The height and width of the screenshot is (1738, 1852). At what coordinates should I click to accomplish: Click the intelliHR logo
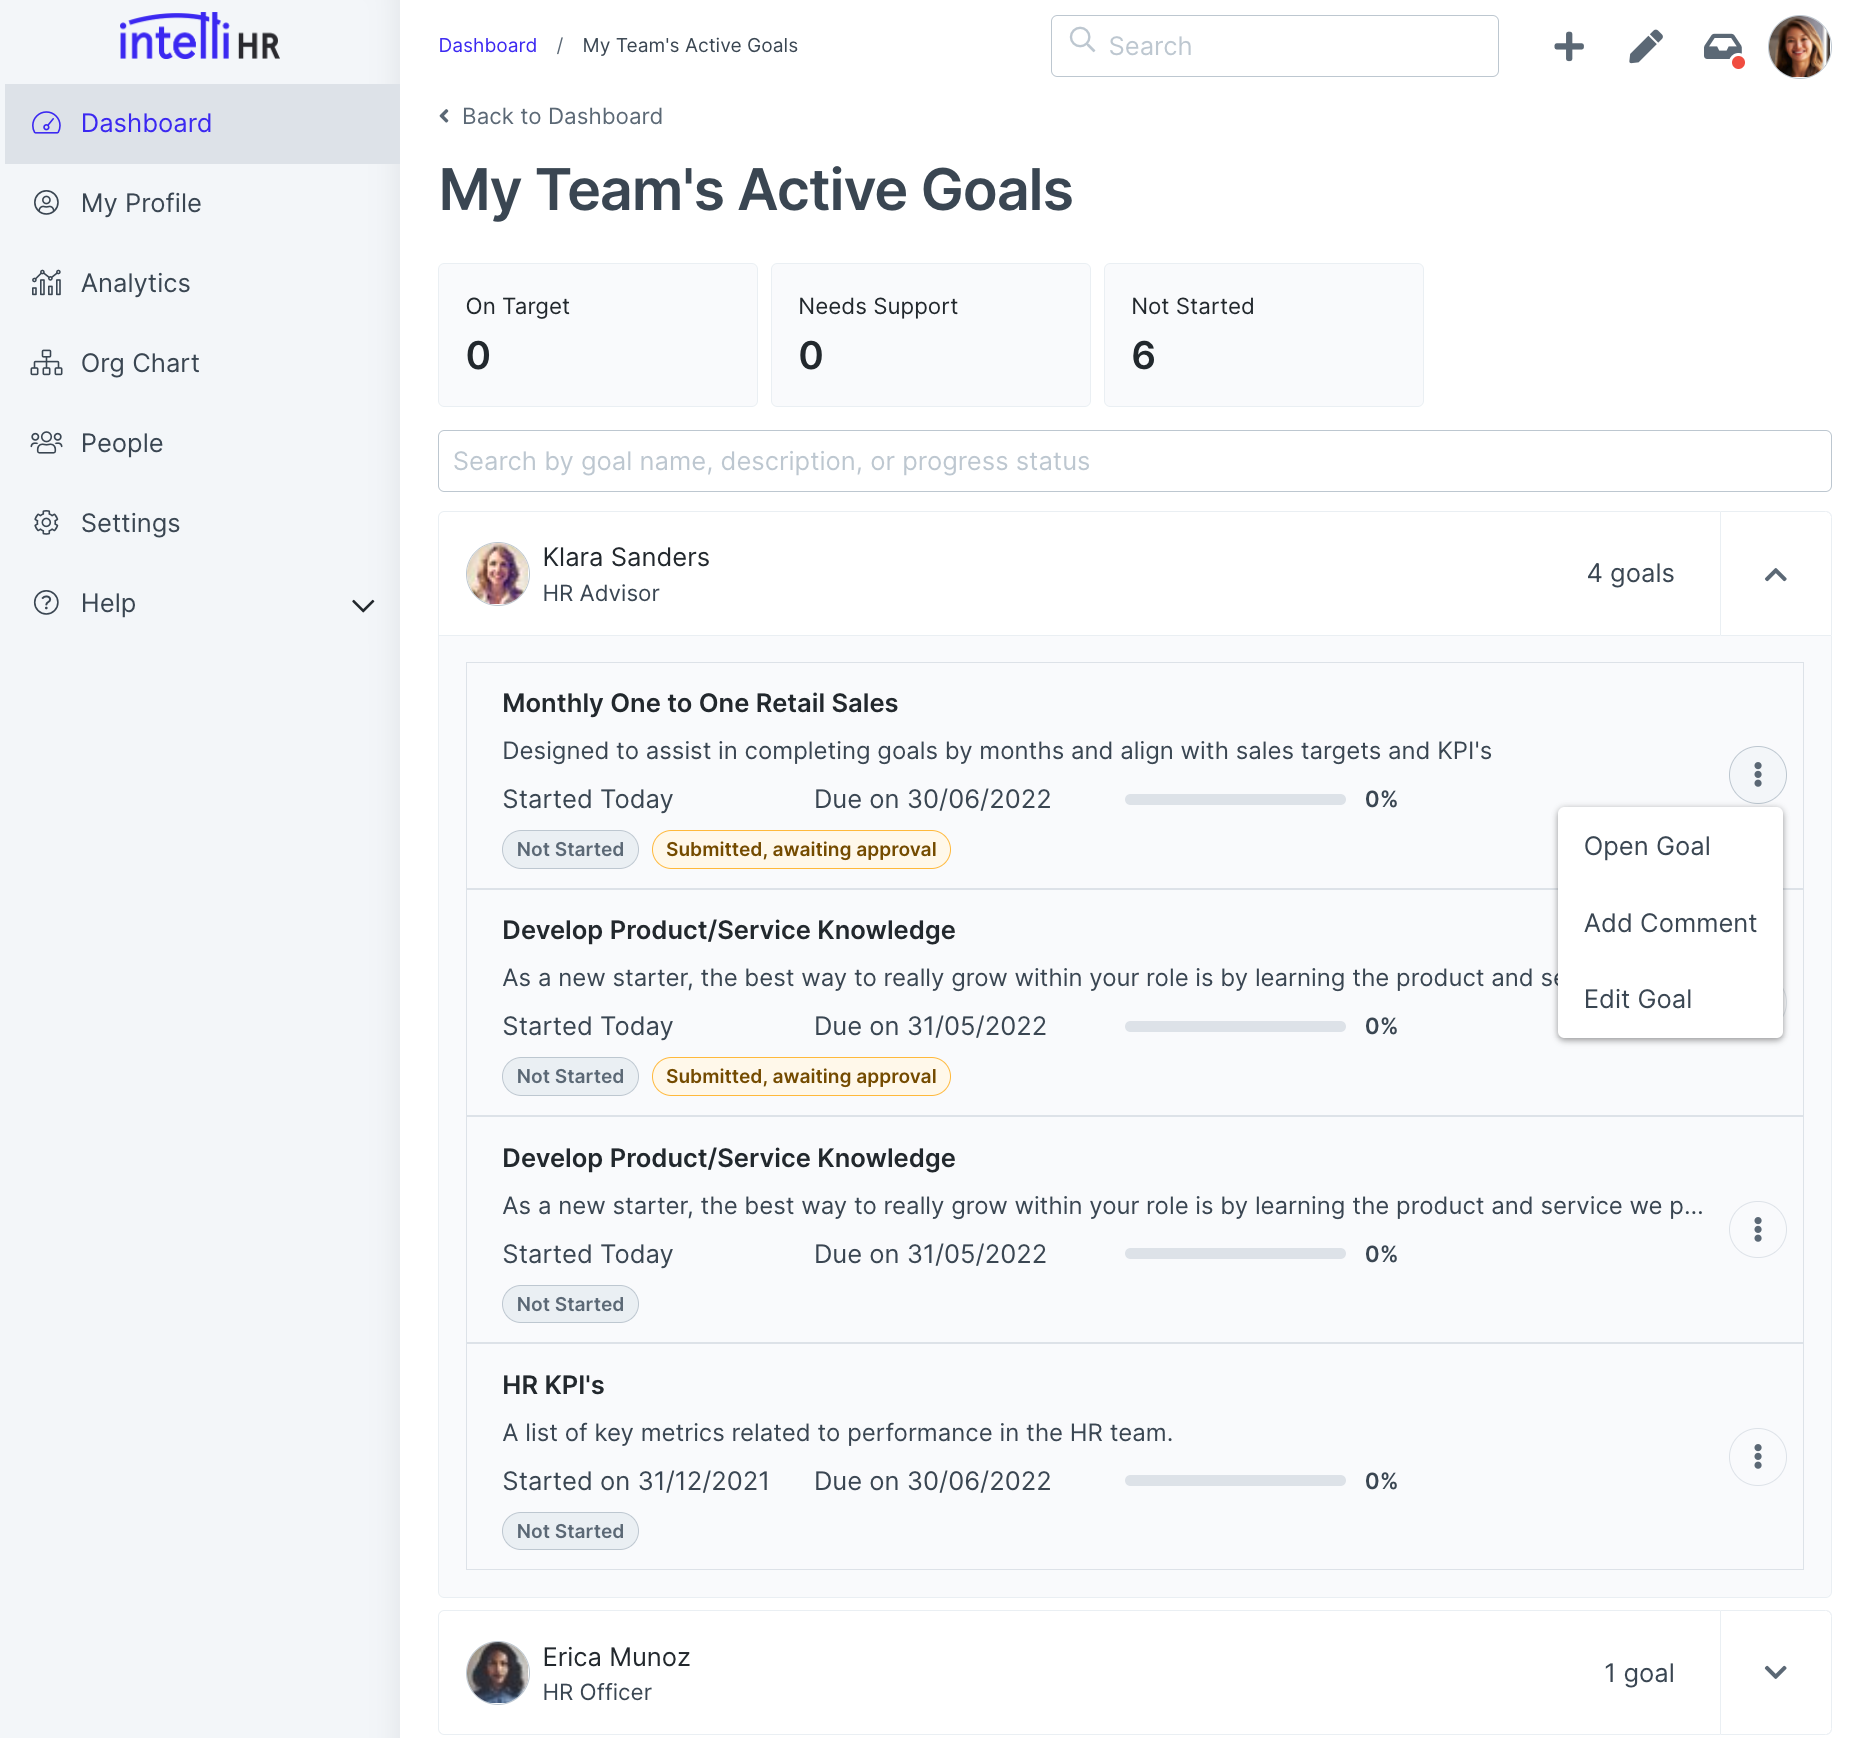[x=199, y=40]
